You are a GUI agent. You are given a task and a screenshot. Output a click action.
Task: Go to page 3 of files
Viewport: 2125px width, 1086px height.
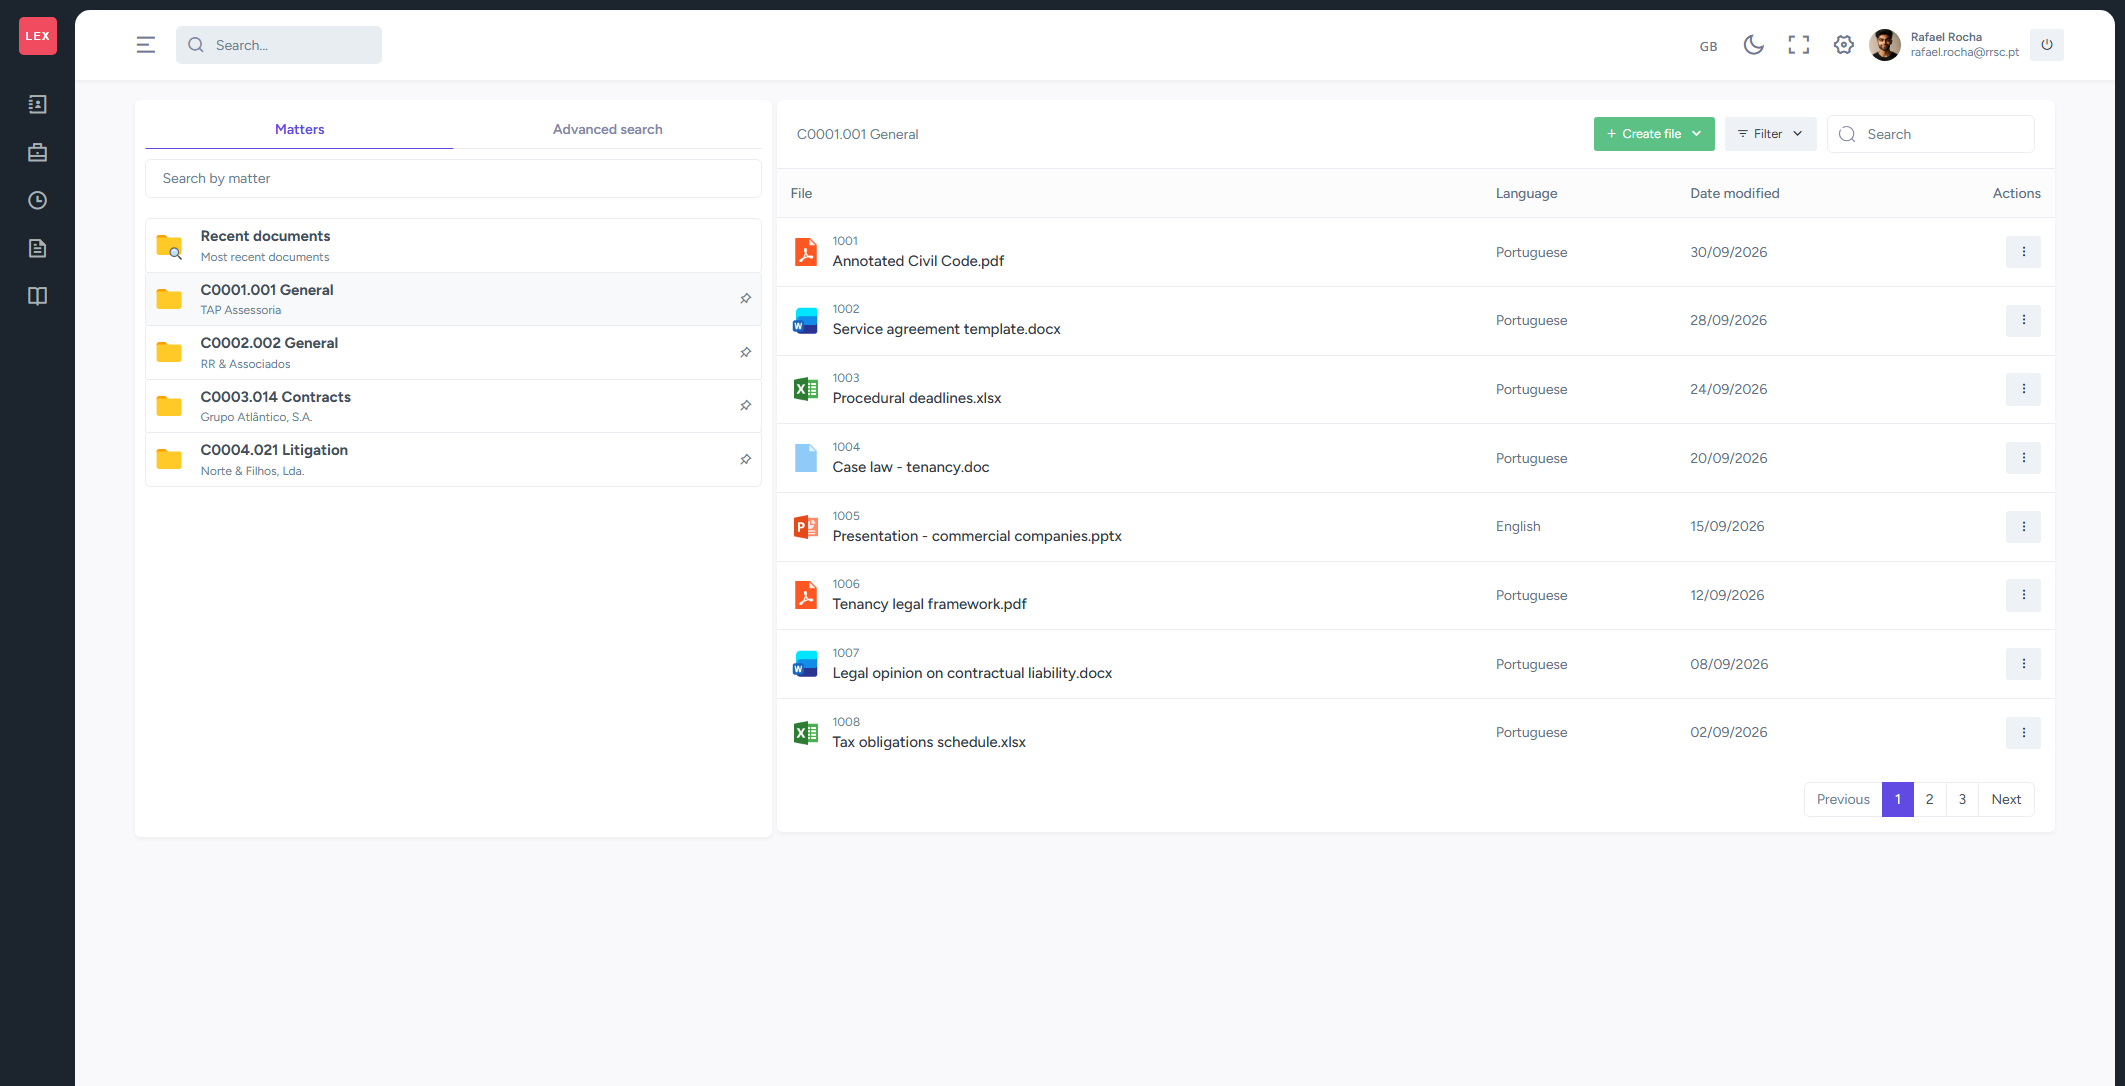[x=1962, y=799]
